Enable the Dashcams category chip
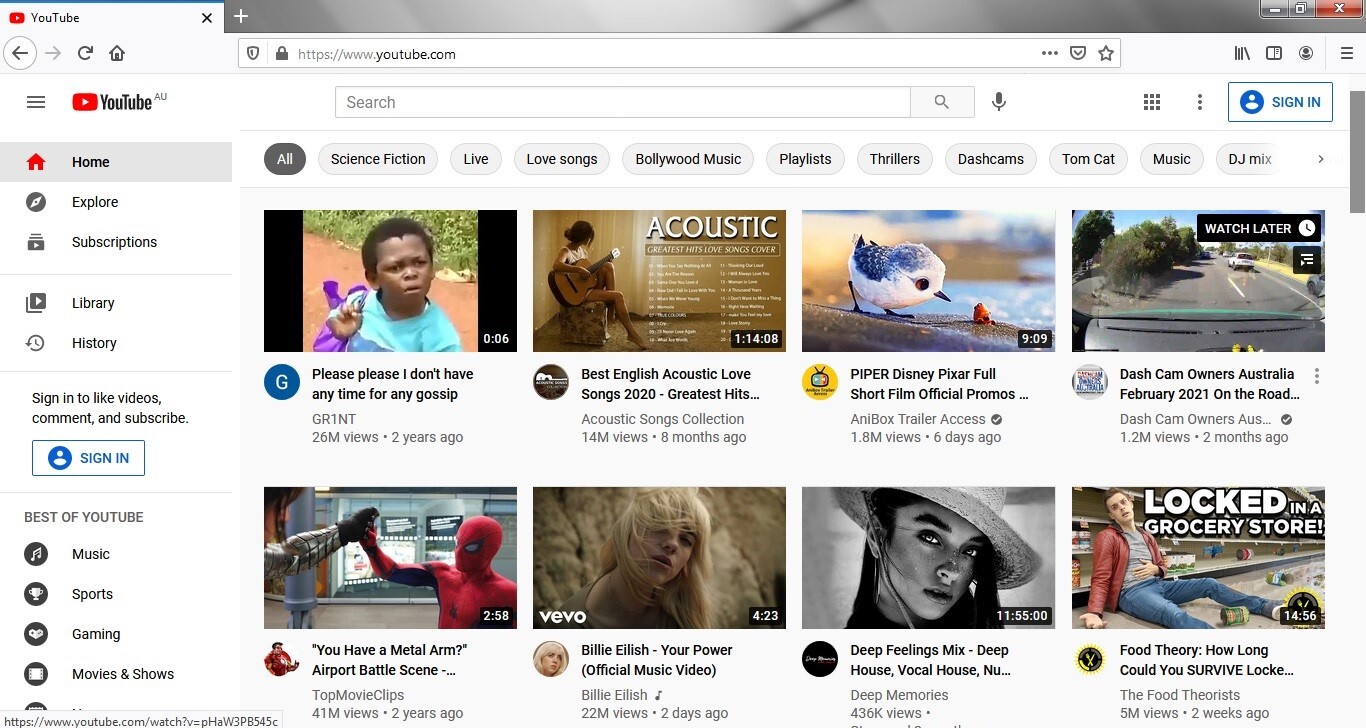The width and height of the screenshot is (1366, 728). click(990, 159)
